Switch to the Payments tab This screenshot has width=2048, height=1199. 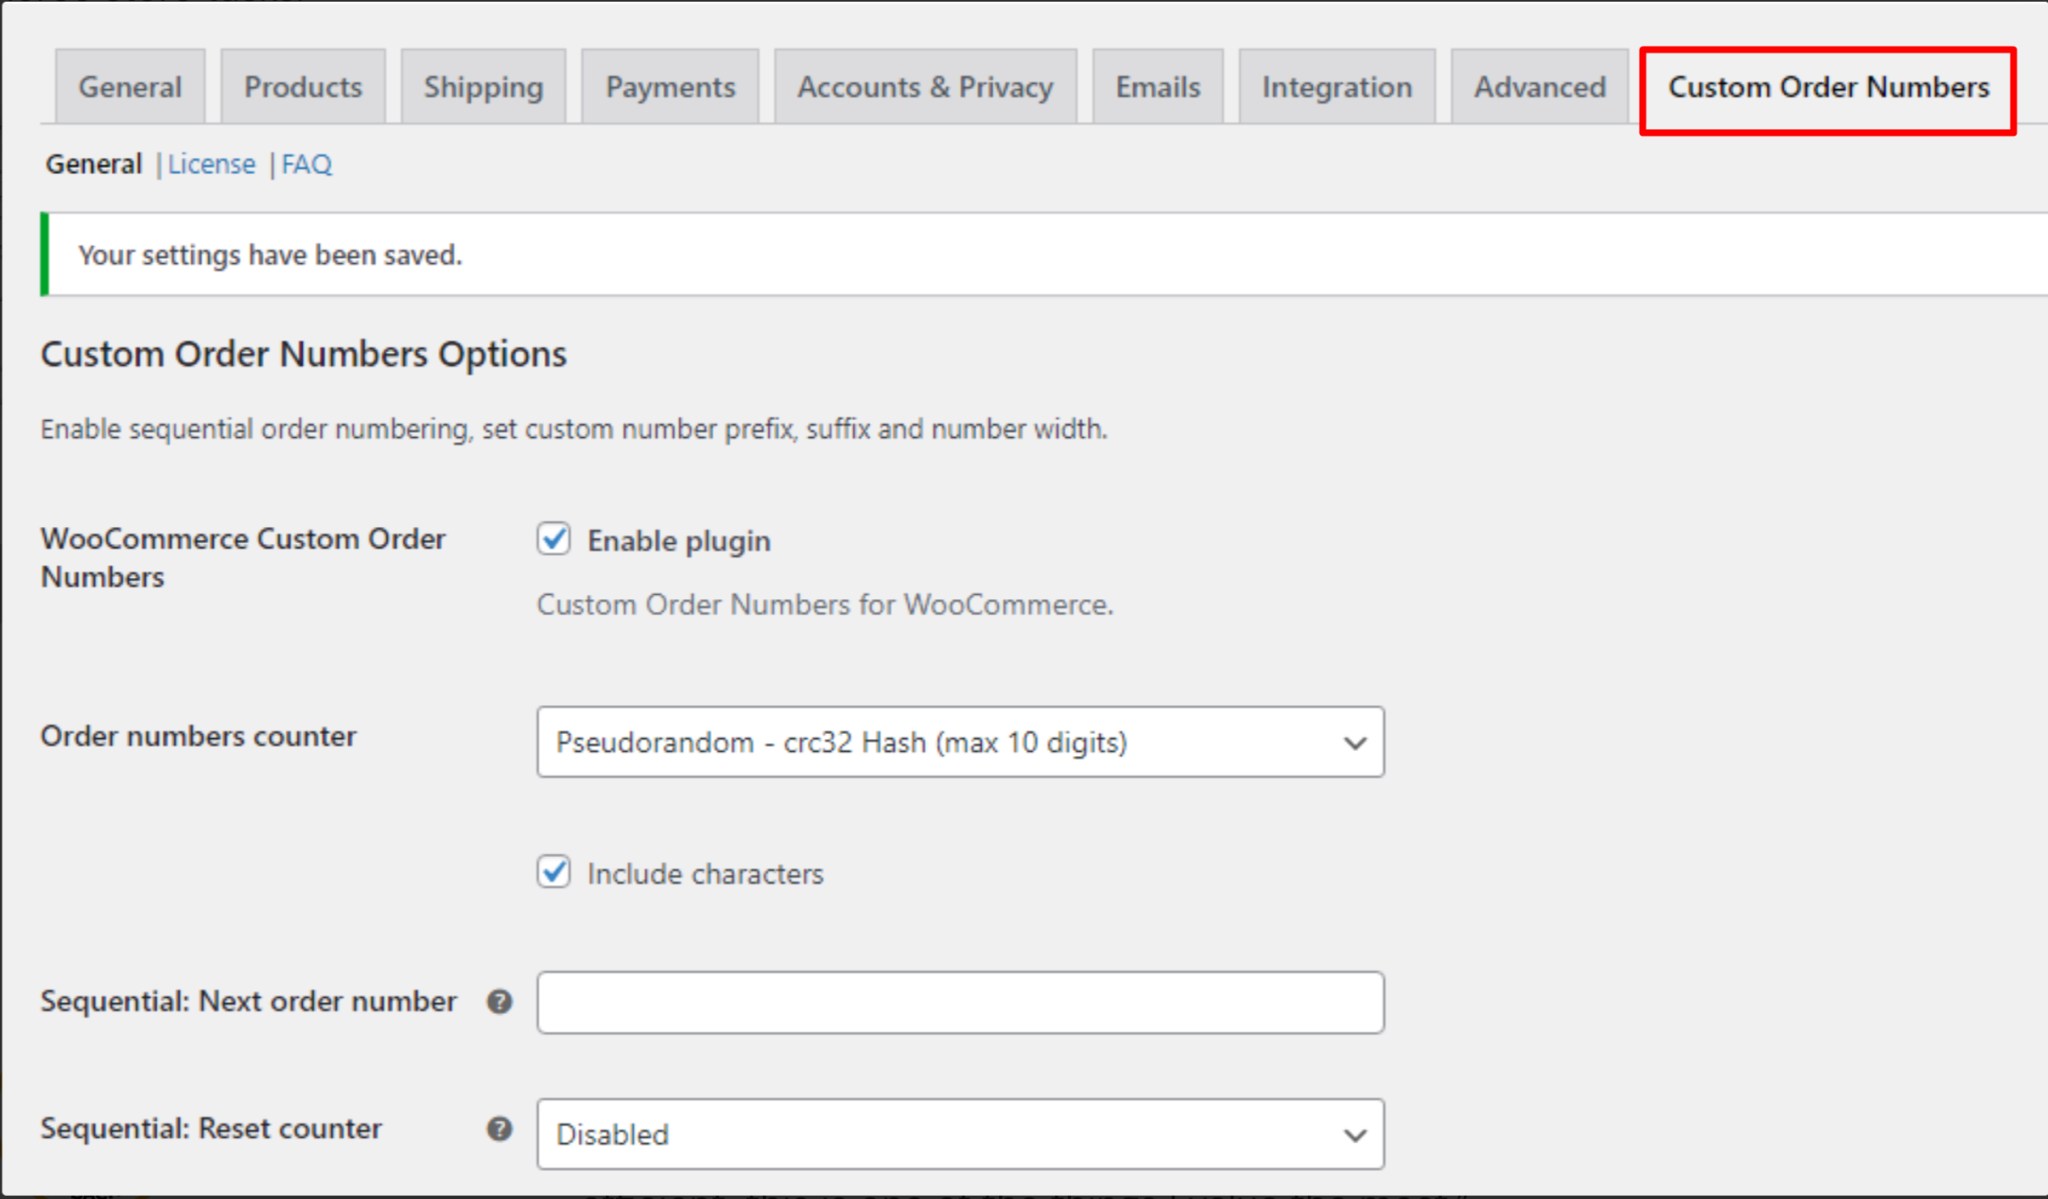click(669, 86)
